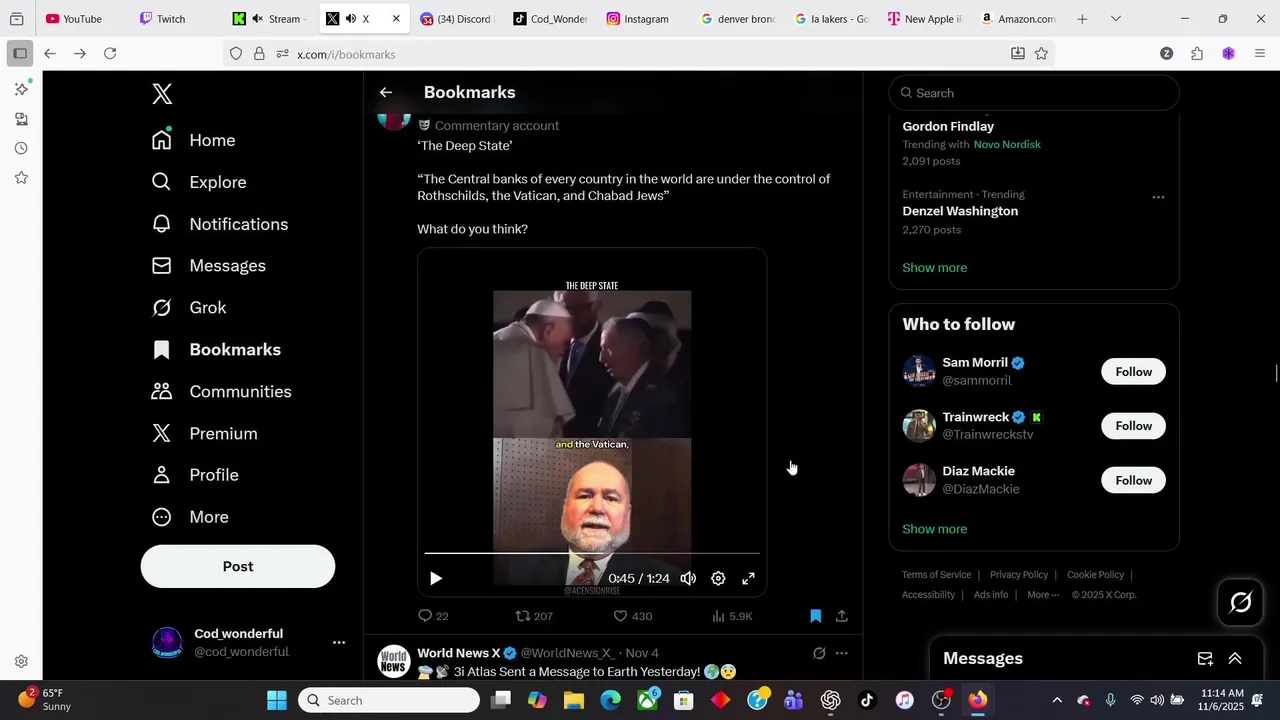Follow Diaz Mackie
Screen dimensions: 1280x720
tap(1134, 481)
